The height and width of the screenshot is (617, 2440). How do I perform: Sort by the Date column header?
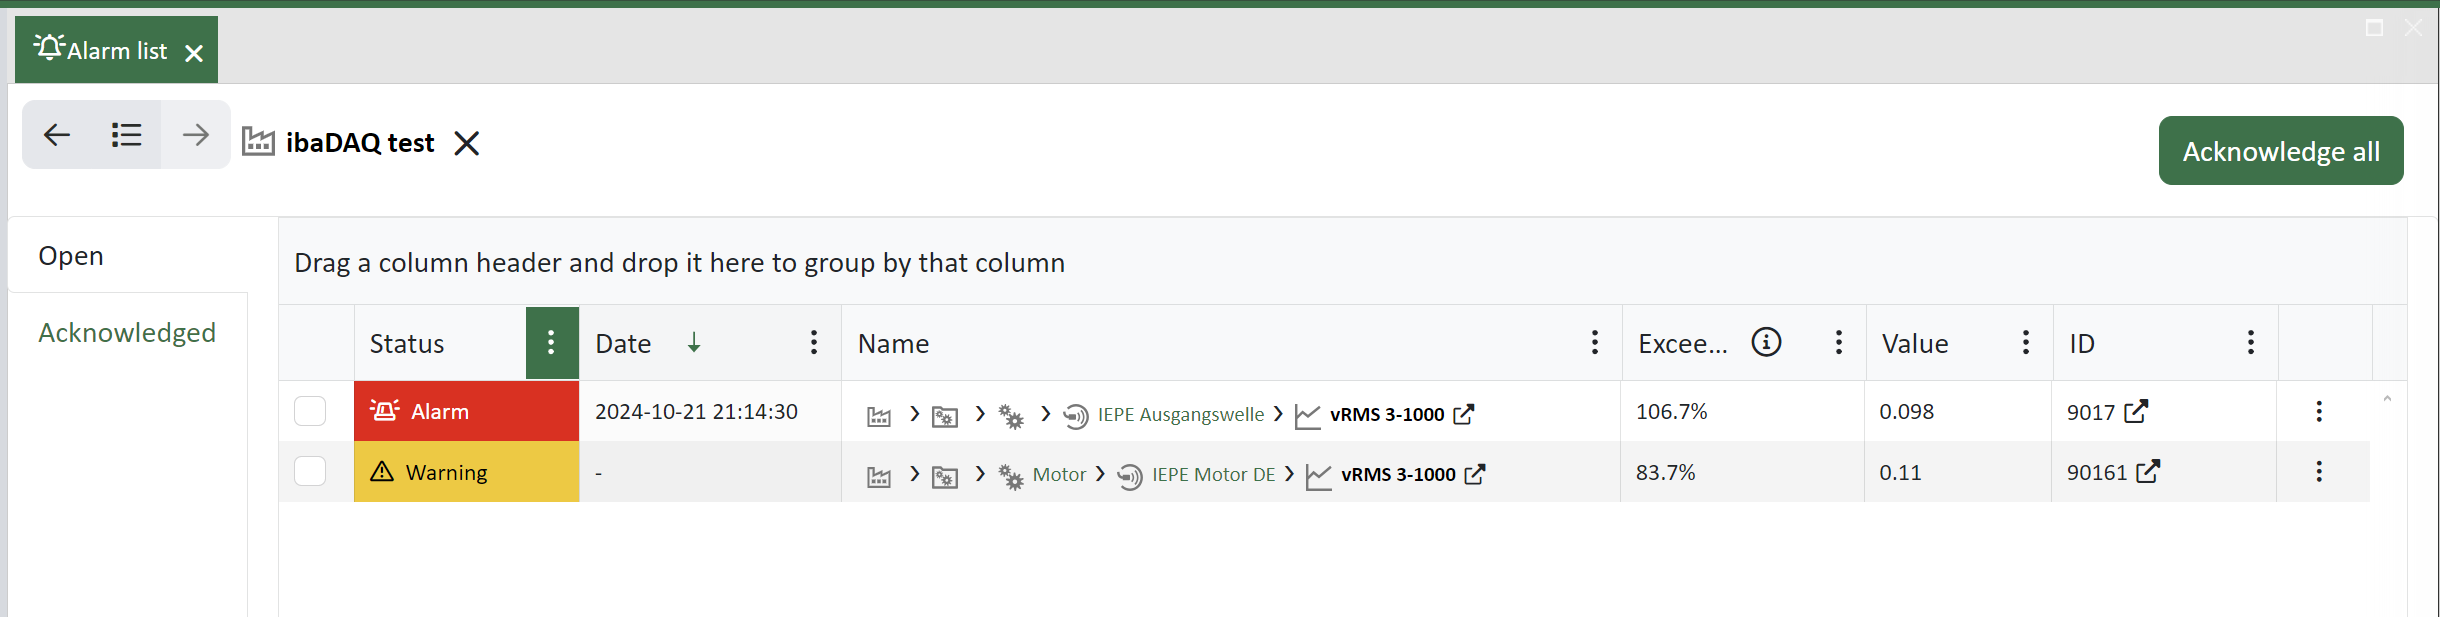coord(623,344)
